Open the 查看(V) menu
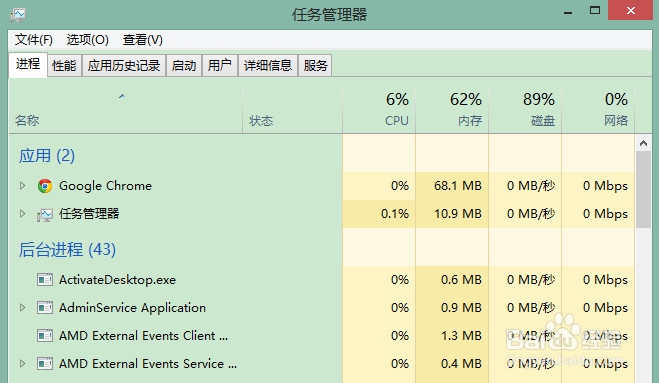659x383 pixels. click(x=142, y=40)
